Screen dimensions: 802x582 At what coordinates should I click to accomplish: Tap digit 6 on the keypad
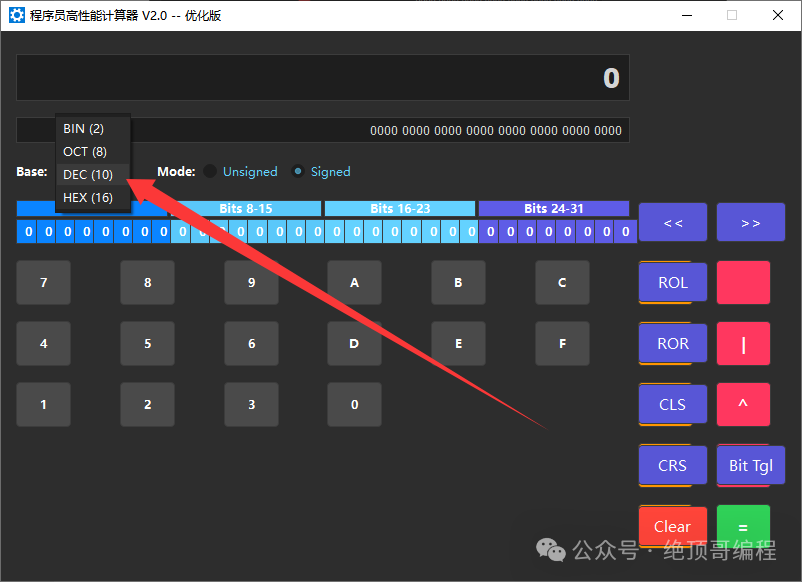click(251, 344)
